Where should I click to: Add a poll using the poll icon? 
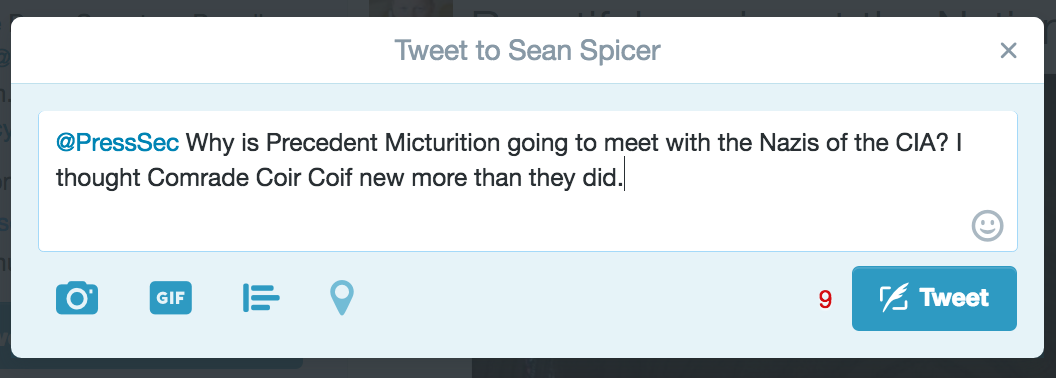261,298
